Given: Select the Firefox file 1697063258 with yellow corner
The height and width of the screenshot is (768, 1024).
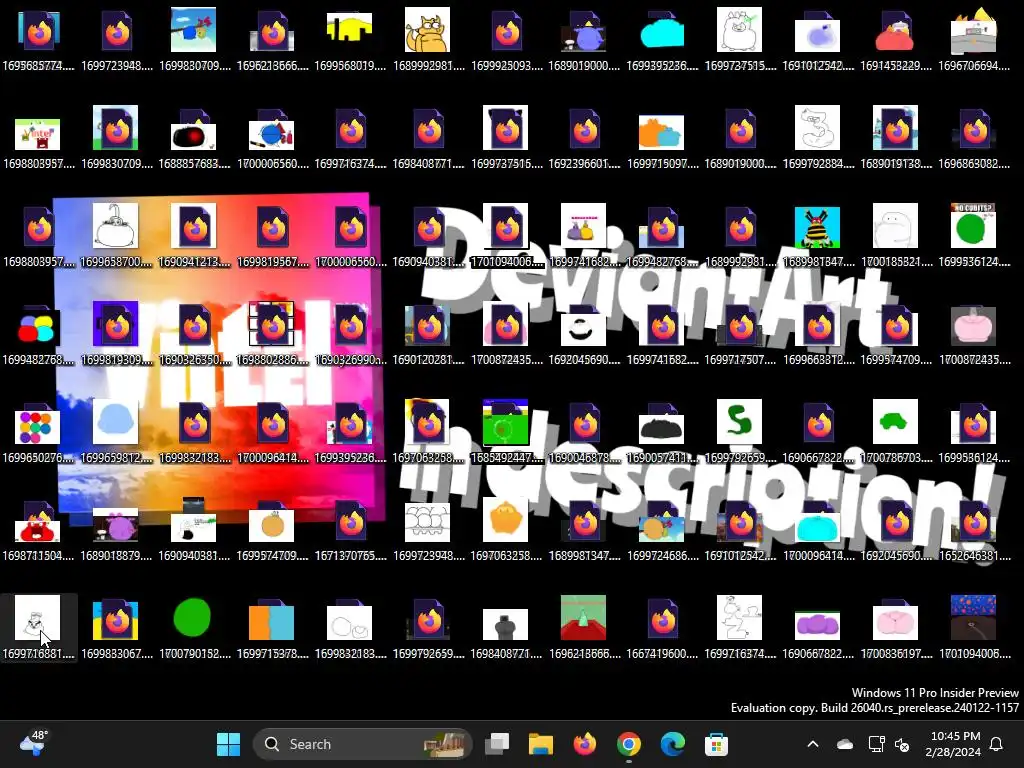Looking at the screenshot, I should (428, 431).
